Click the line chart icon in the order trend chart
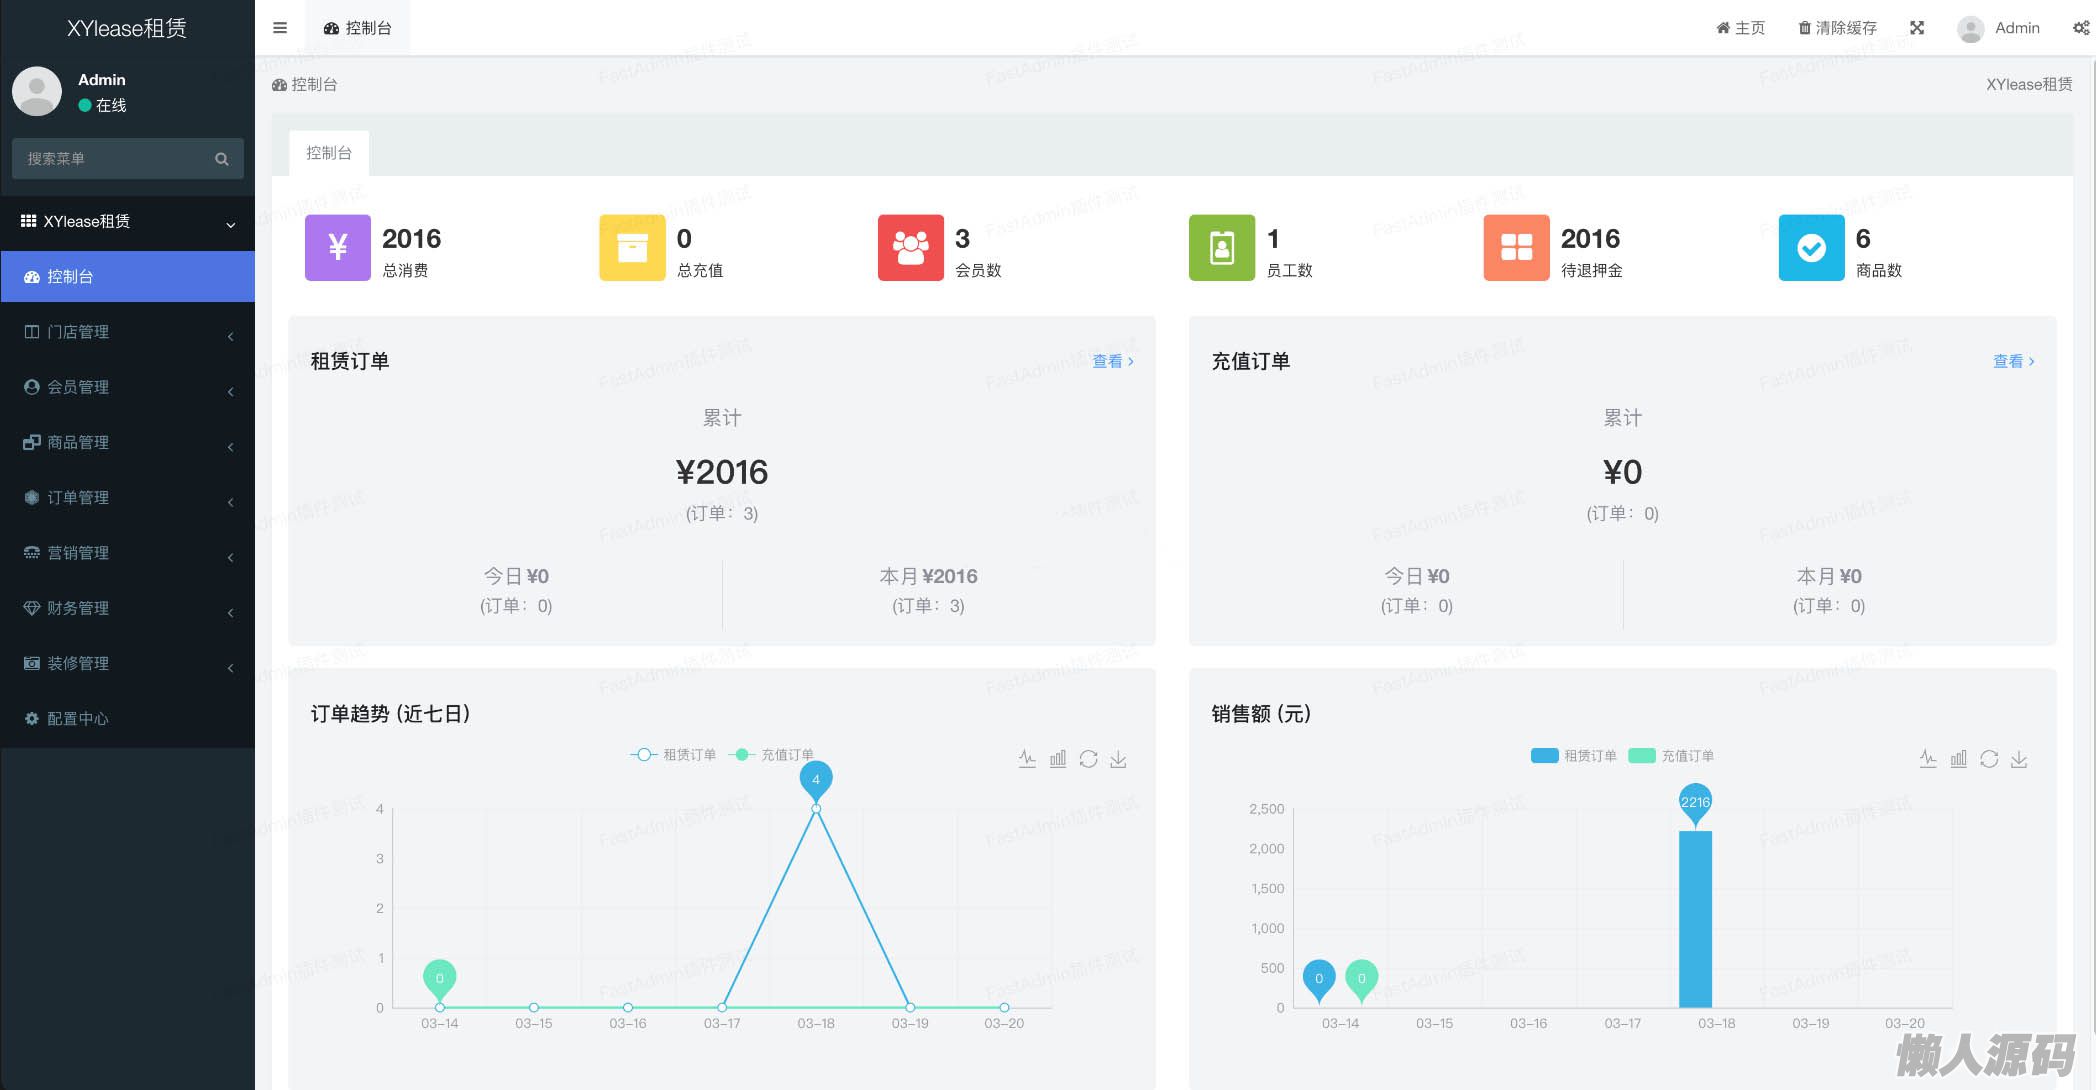 [1027, 759]
